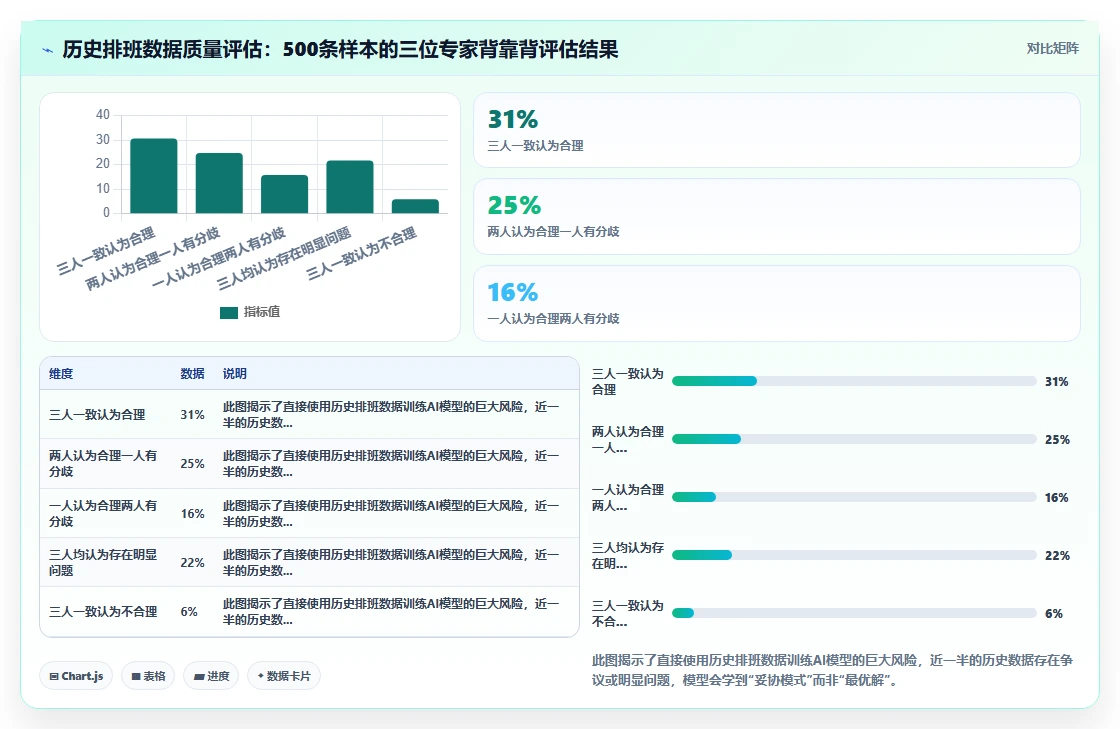1120x729 pixels.
Task: Click the 数据 column header
Action: [x=192, y=373]
